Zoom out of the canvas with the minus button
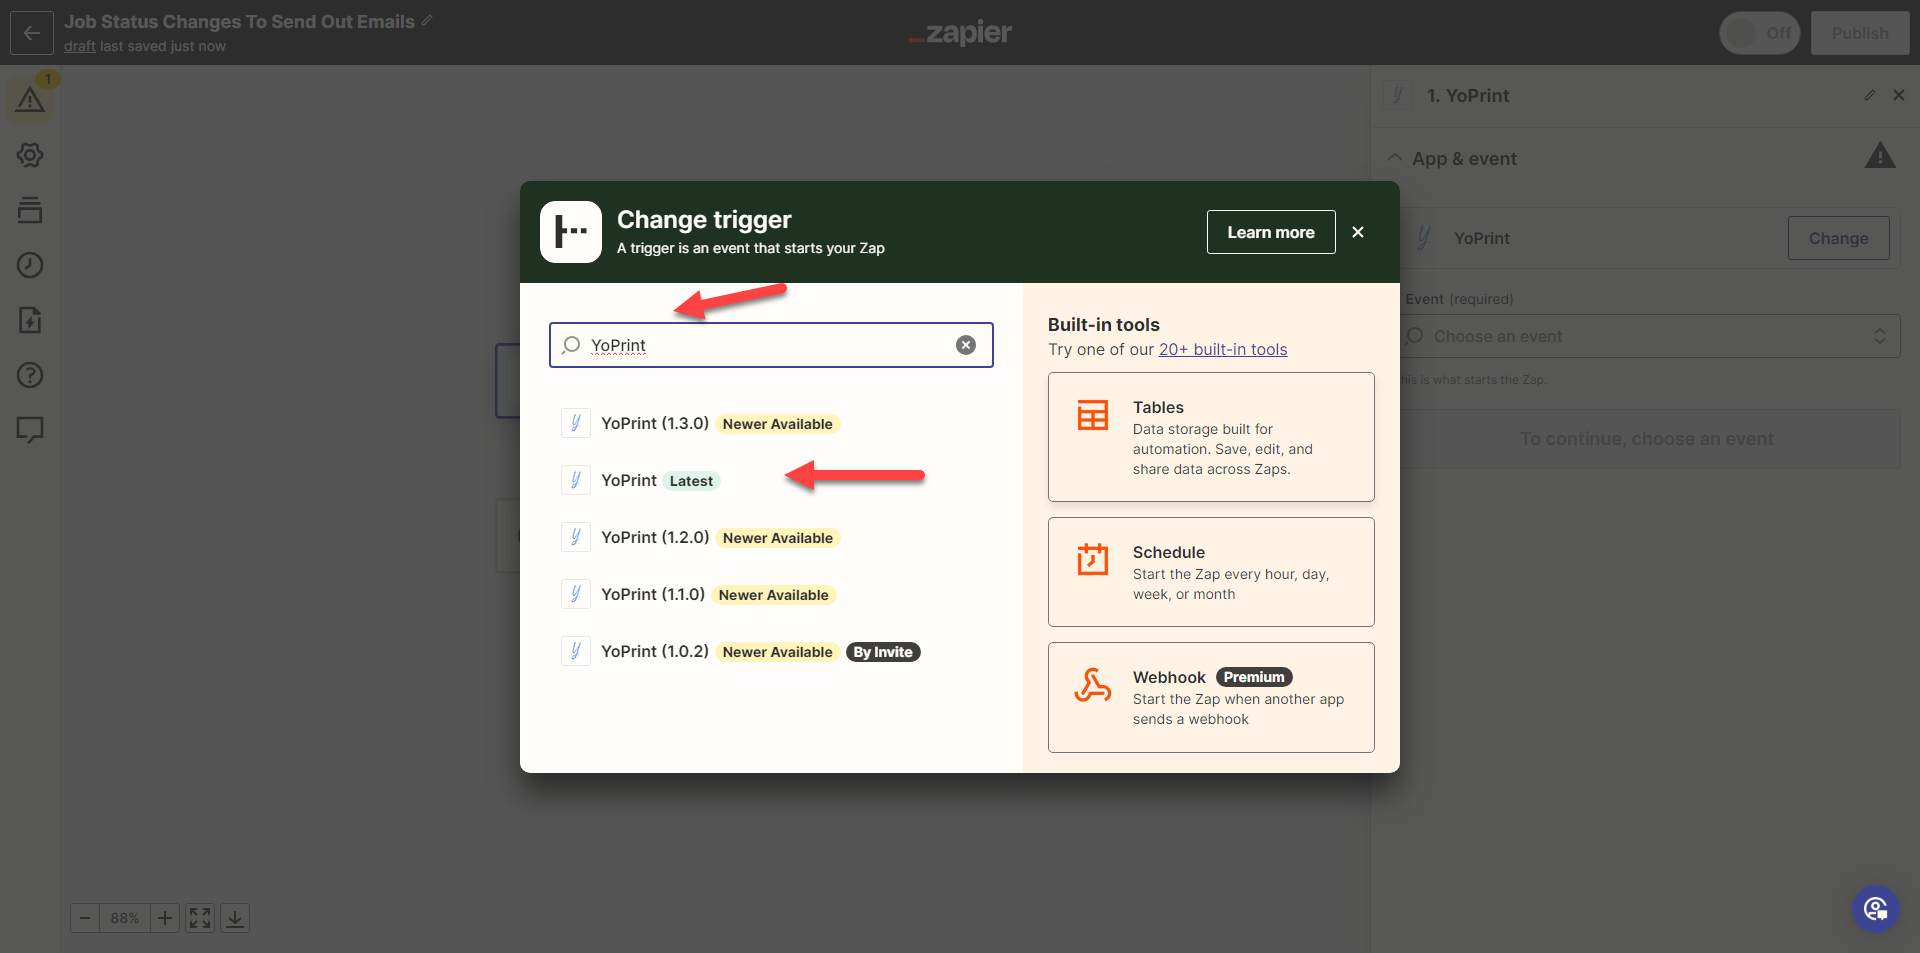 coord(85,918)
